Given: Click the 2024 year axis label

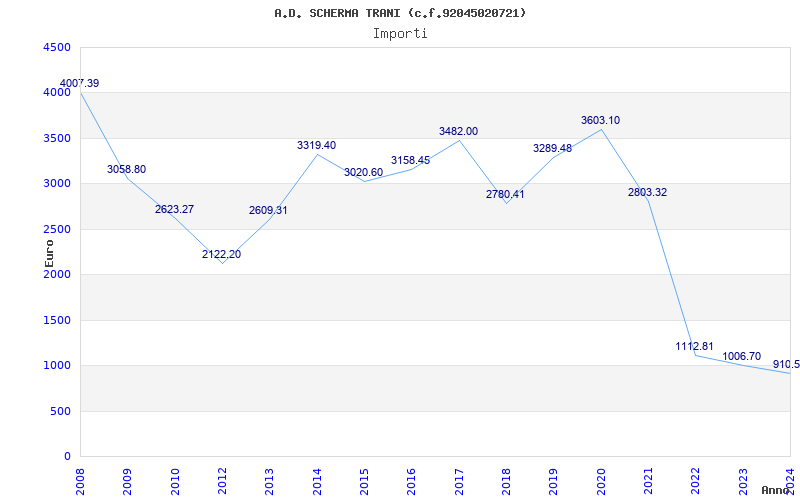Looking at the screenshot, I should tap(790, 481).
